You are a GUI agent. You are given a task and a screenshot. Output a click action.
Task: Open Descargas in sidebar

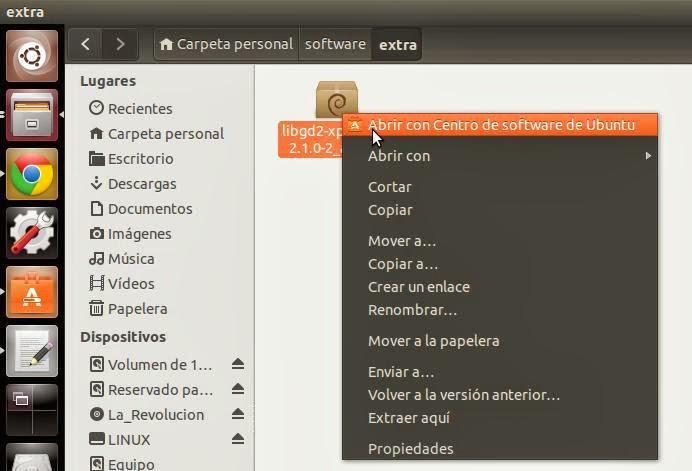pyautogui.click(x=160, y=183)
